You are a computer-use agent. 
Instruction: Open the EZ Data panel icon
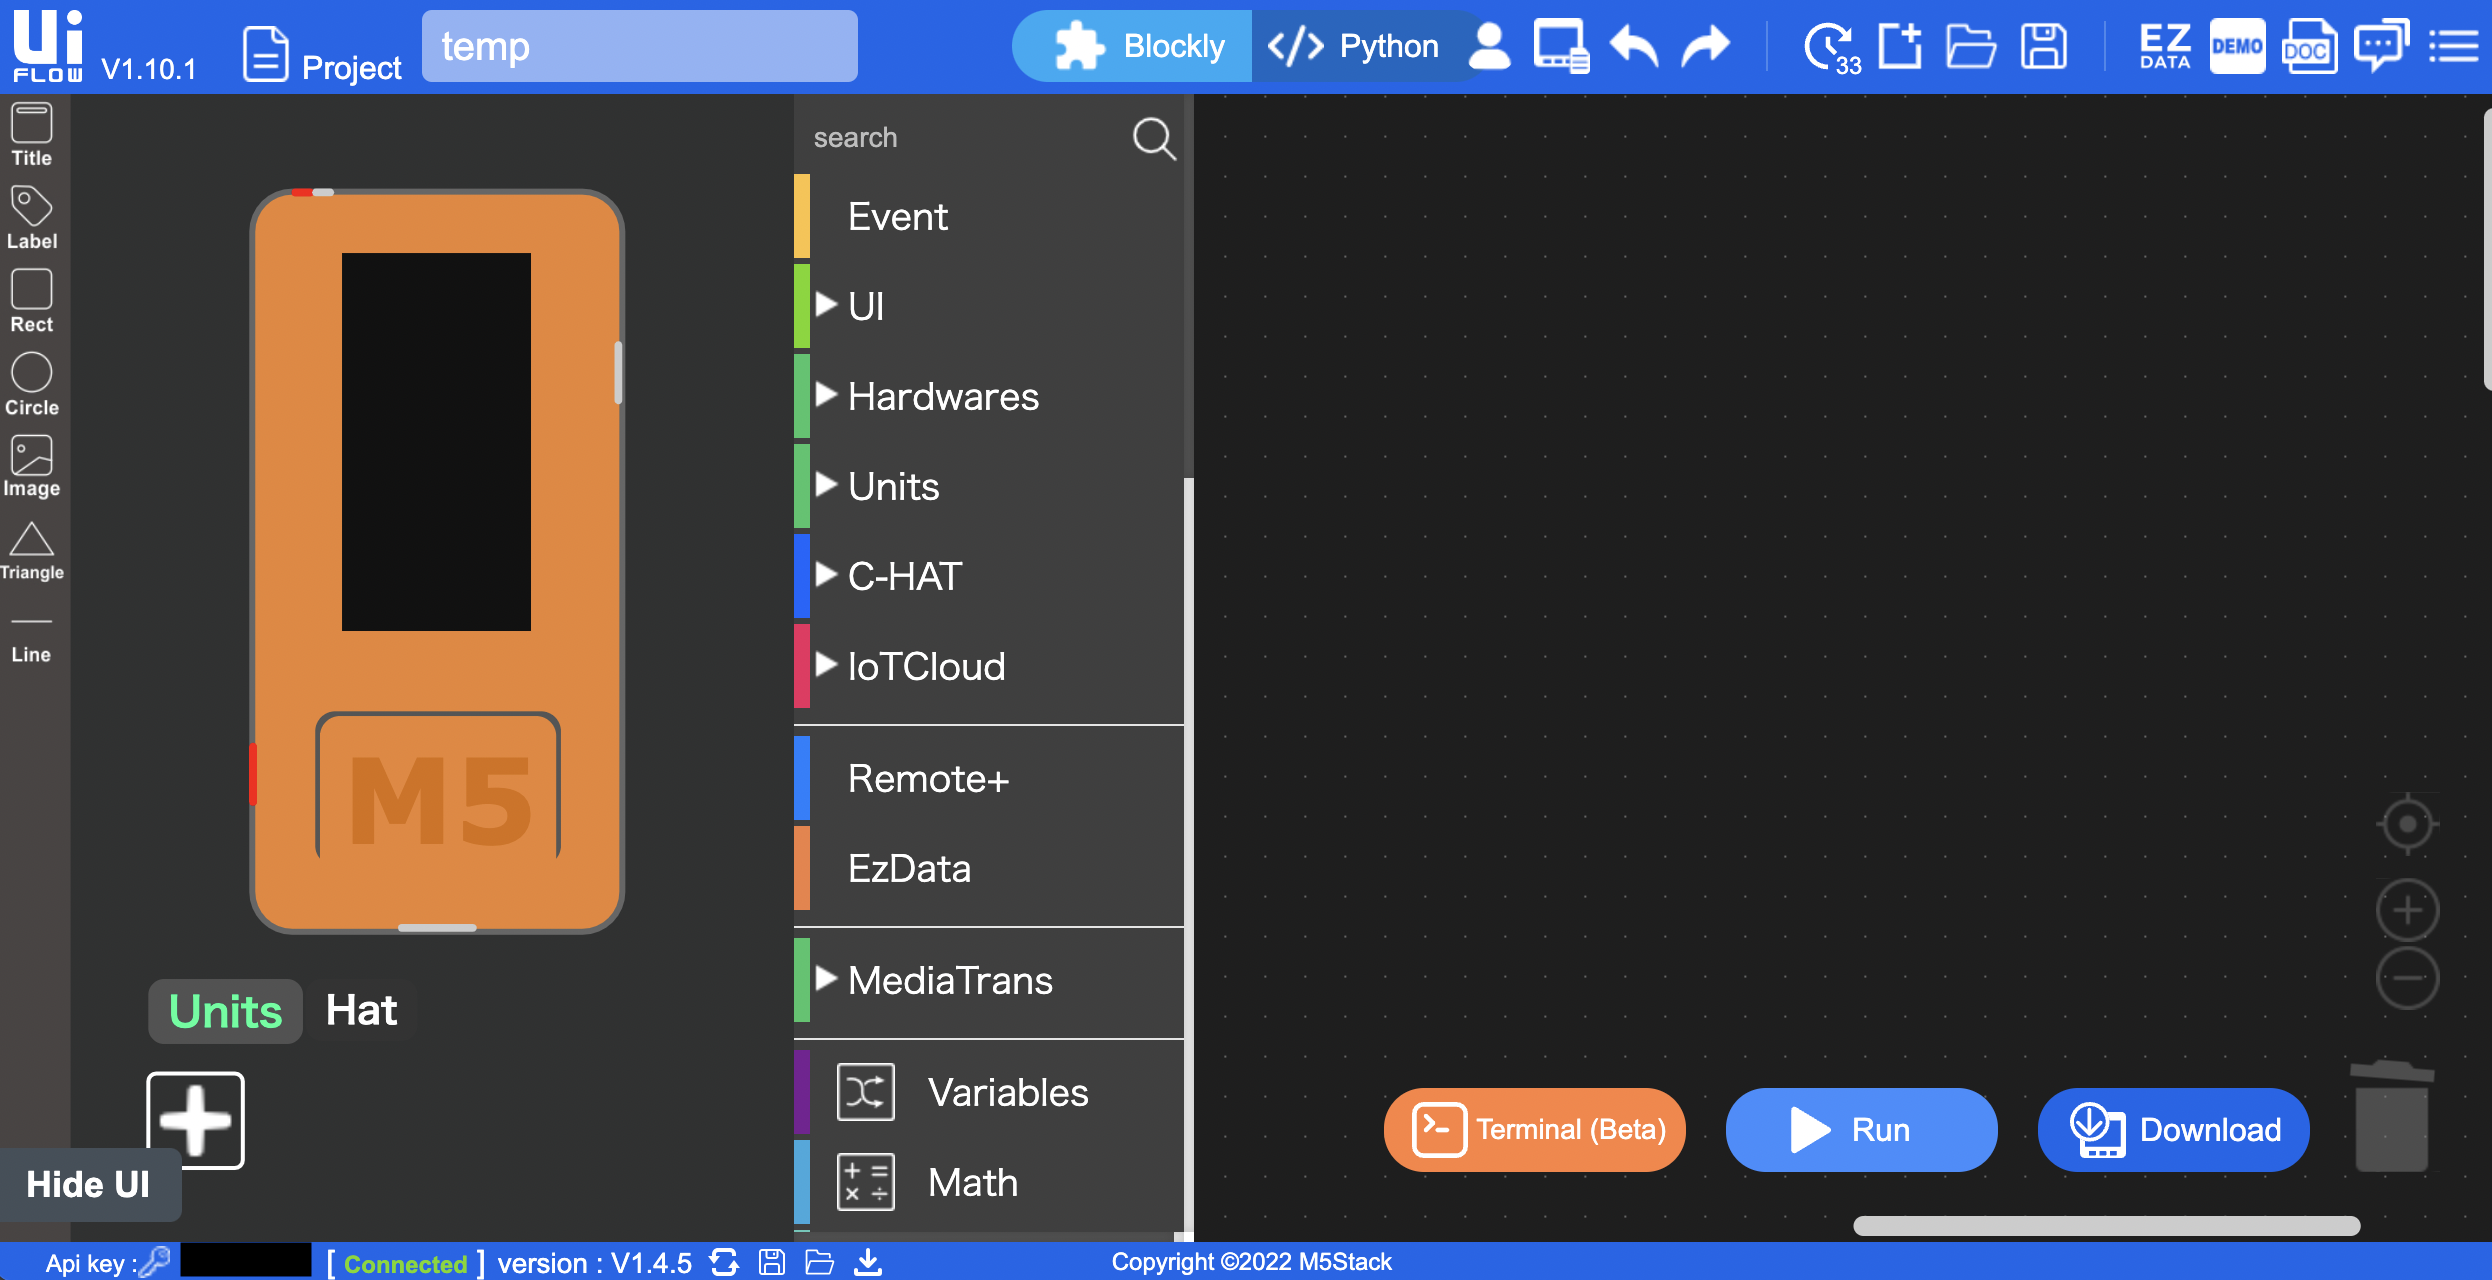(x=2164, y=47)
